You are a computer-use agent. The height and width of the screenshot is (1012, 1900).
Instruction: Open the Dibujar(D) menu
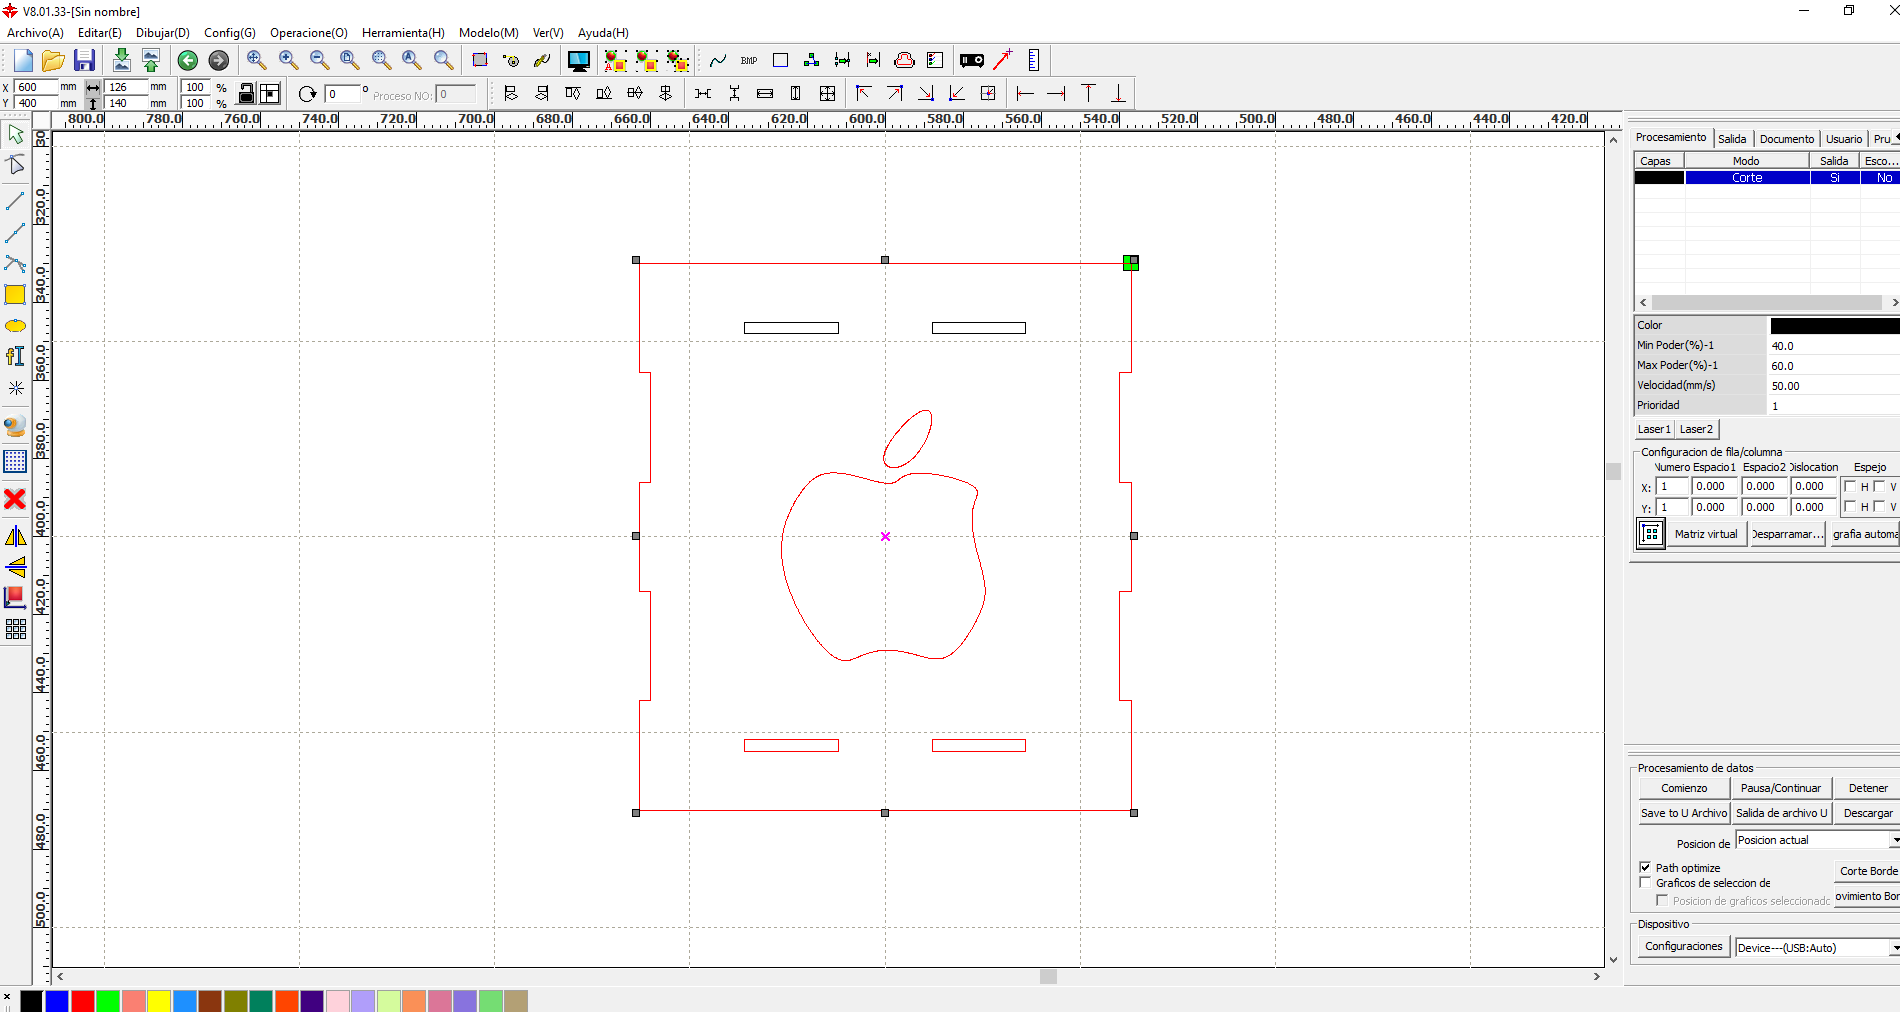coord(163,33)
